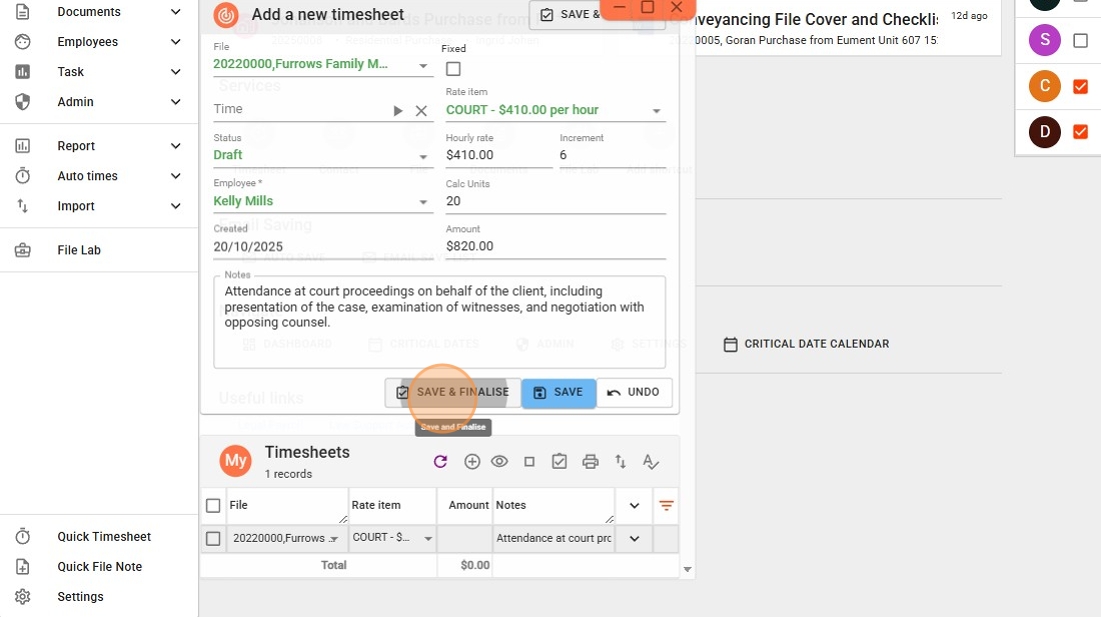Viewport: 1101px width, 617px height.
Task: Check the timesheet row checkbox for Furrows
Action: (x=213, y=539)
